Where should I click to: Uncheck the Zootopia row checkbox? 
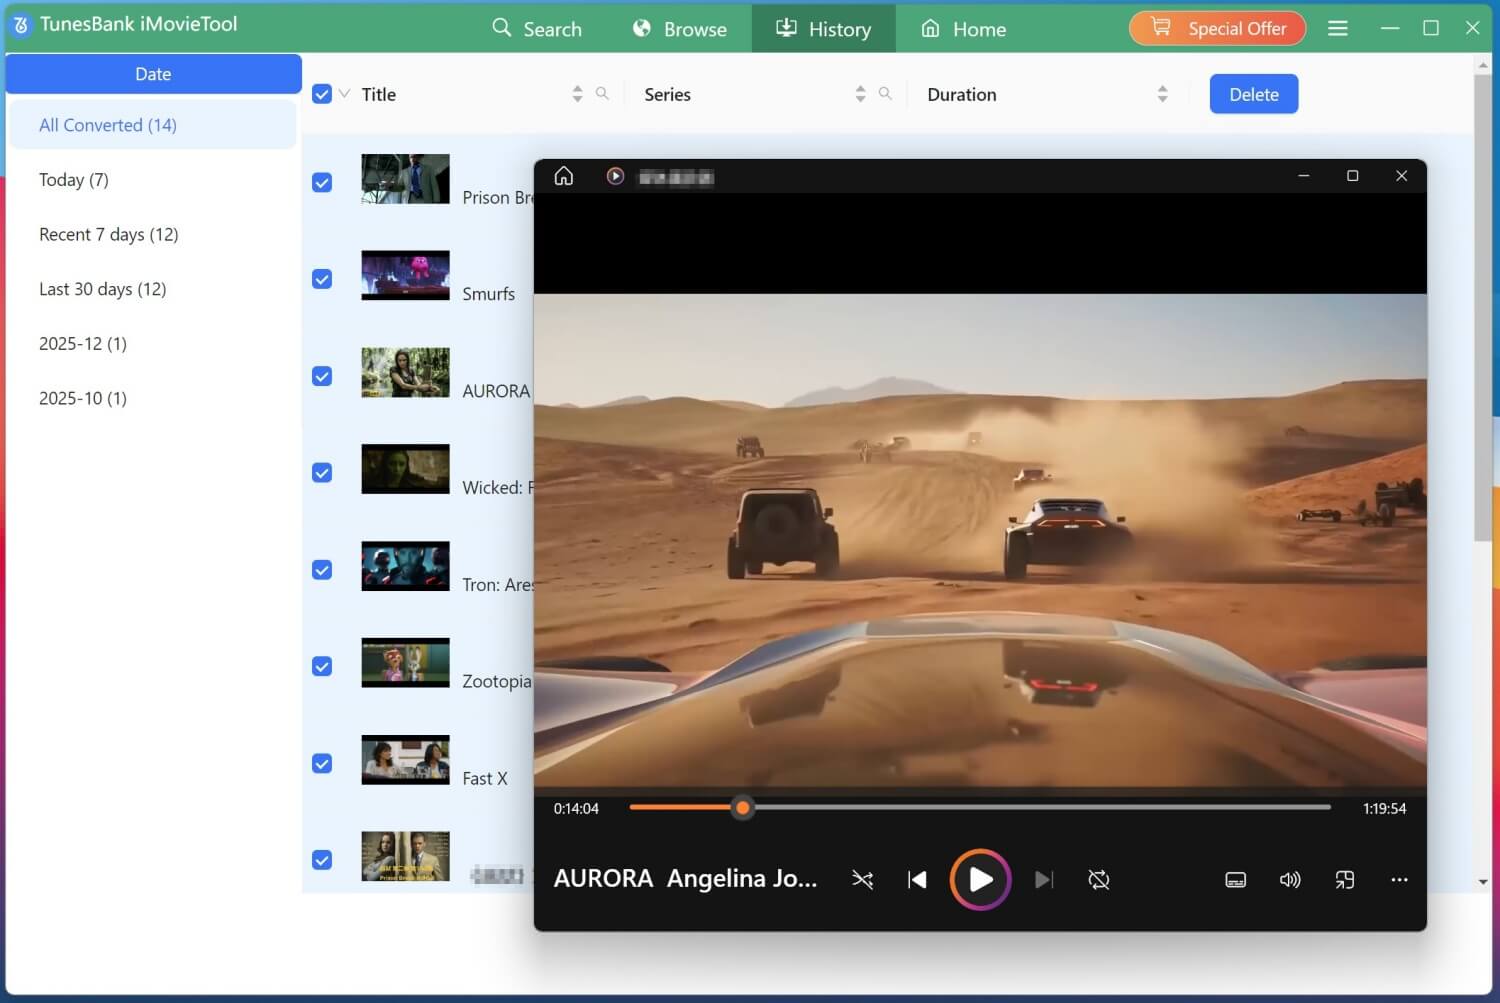click(x=322, y=666)
